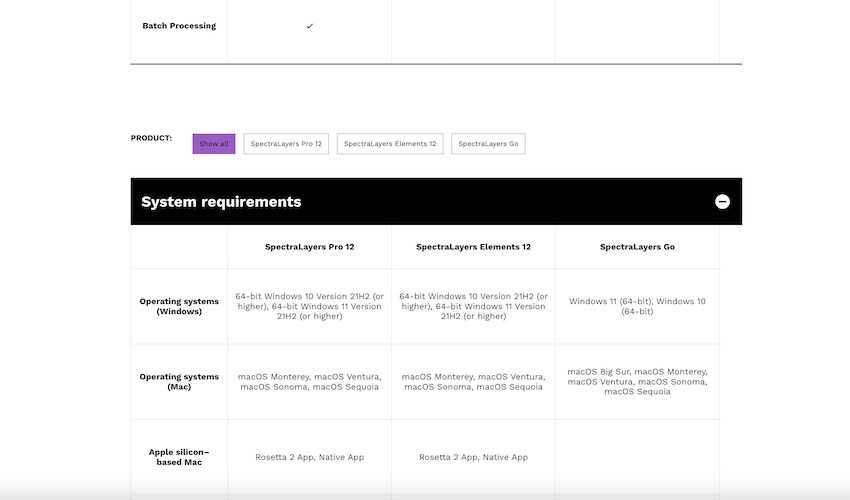850x500 pixels.
Task: Click the Operating systems (Windows) row label
Action: point(179,306)
